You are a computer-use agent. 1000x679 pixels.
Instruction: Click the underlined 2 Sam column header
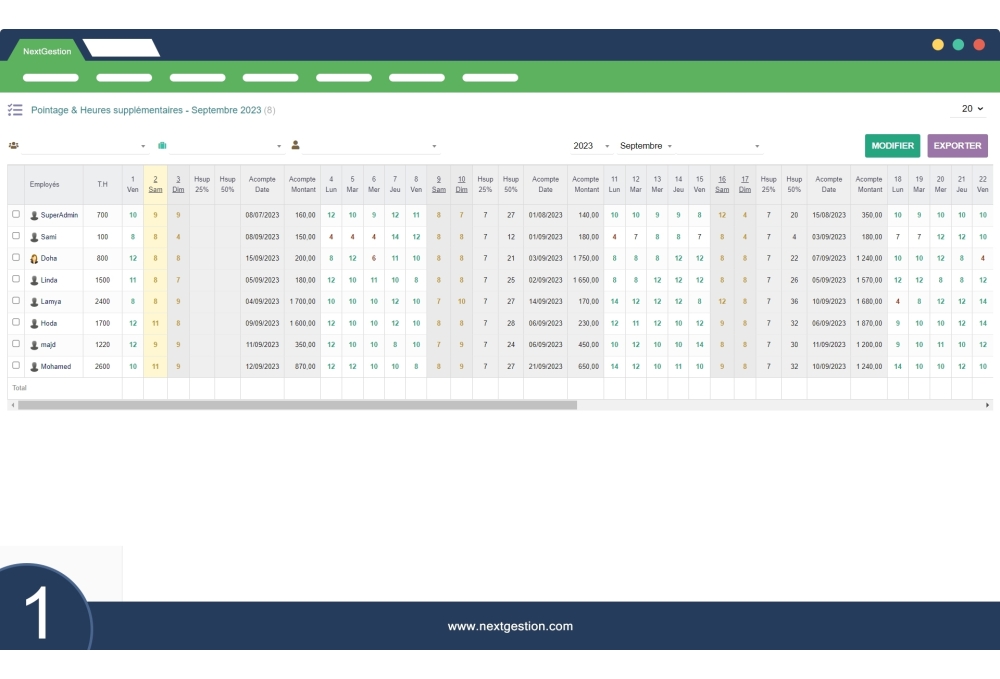[x=155, y=184]
